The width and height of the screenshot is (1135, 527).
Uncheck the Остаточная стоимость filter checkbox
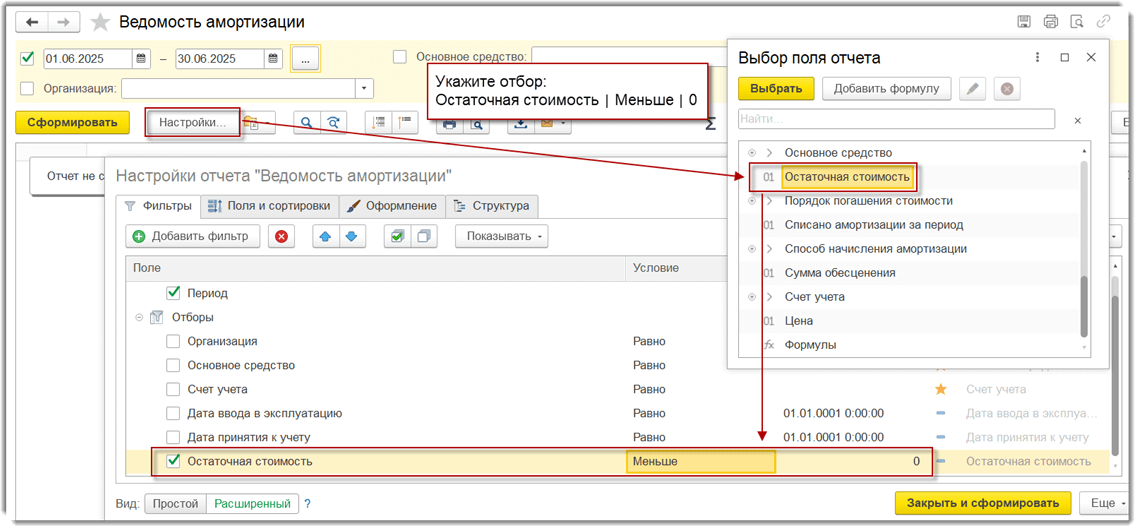pos(173,460)
